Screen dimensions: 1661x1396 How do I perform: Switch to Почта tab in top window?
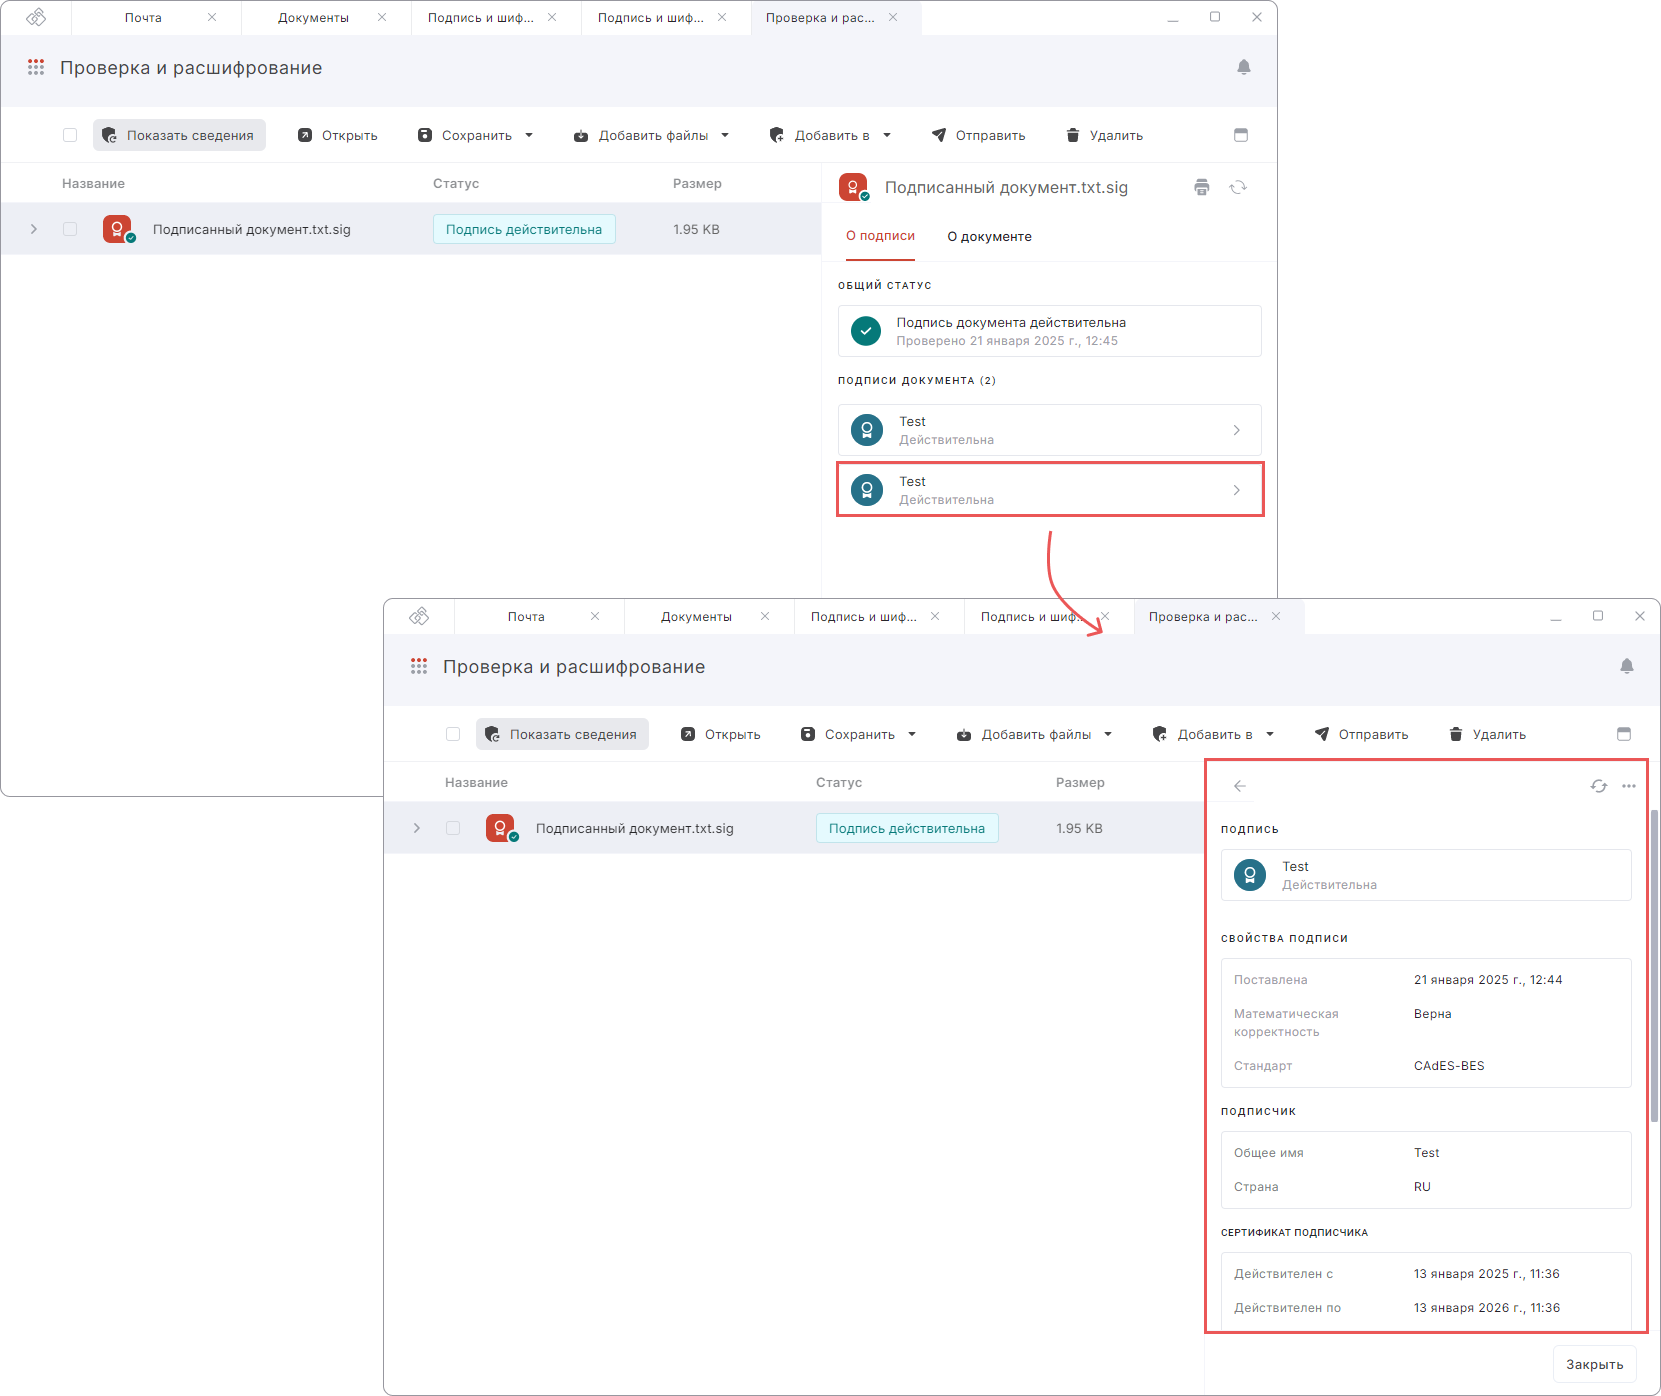143,18
